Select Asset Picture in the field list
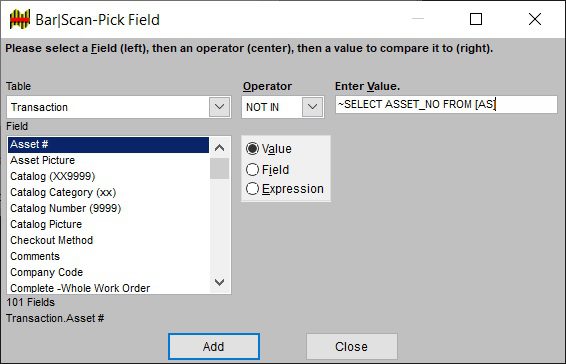This screenshot has height=364, width=566. [x=108, y=160]
